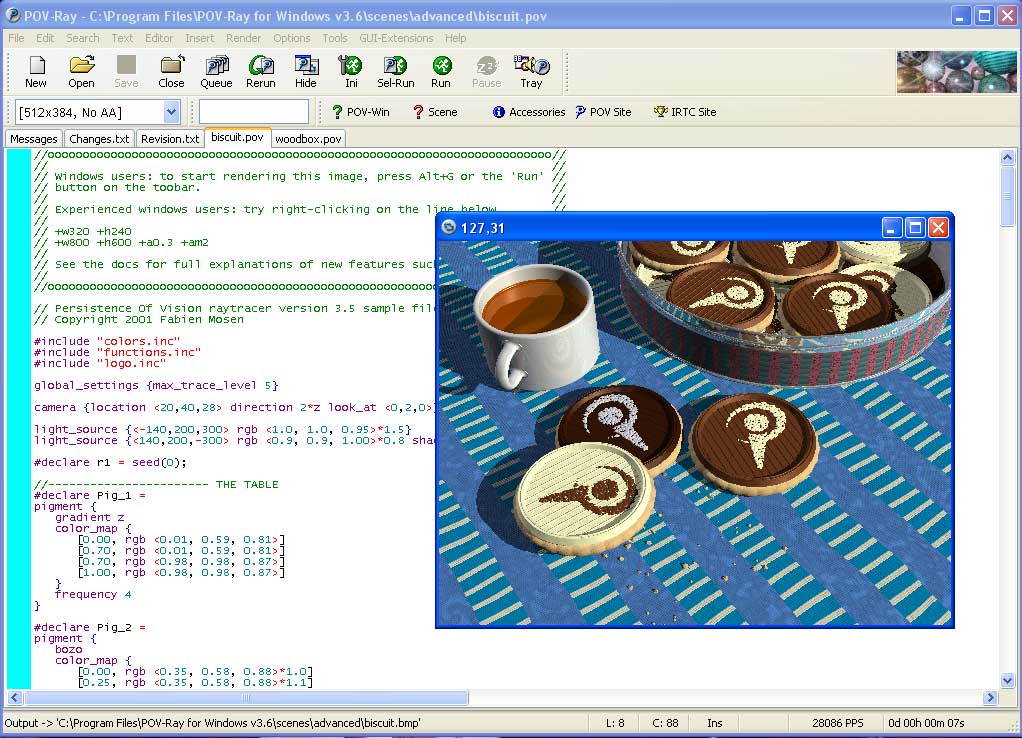This screenshot has width=1022, height=738.
Task: Minimize the render preview window
Action: pos(892,228)
